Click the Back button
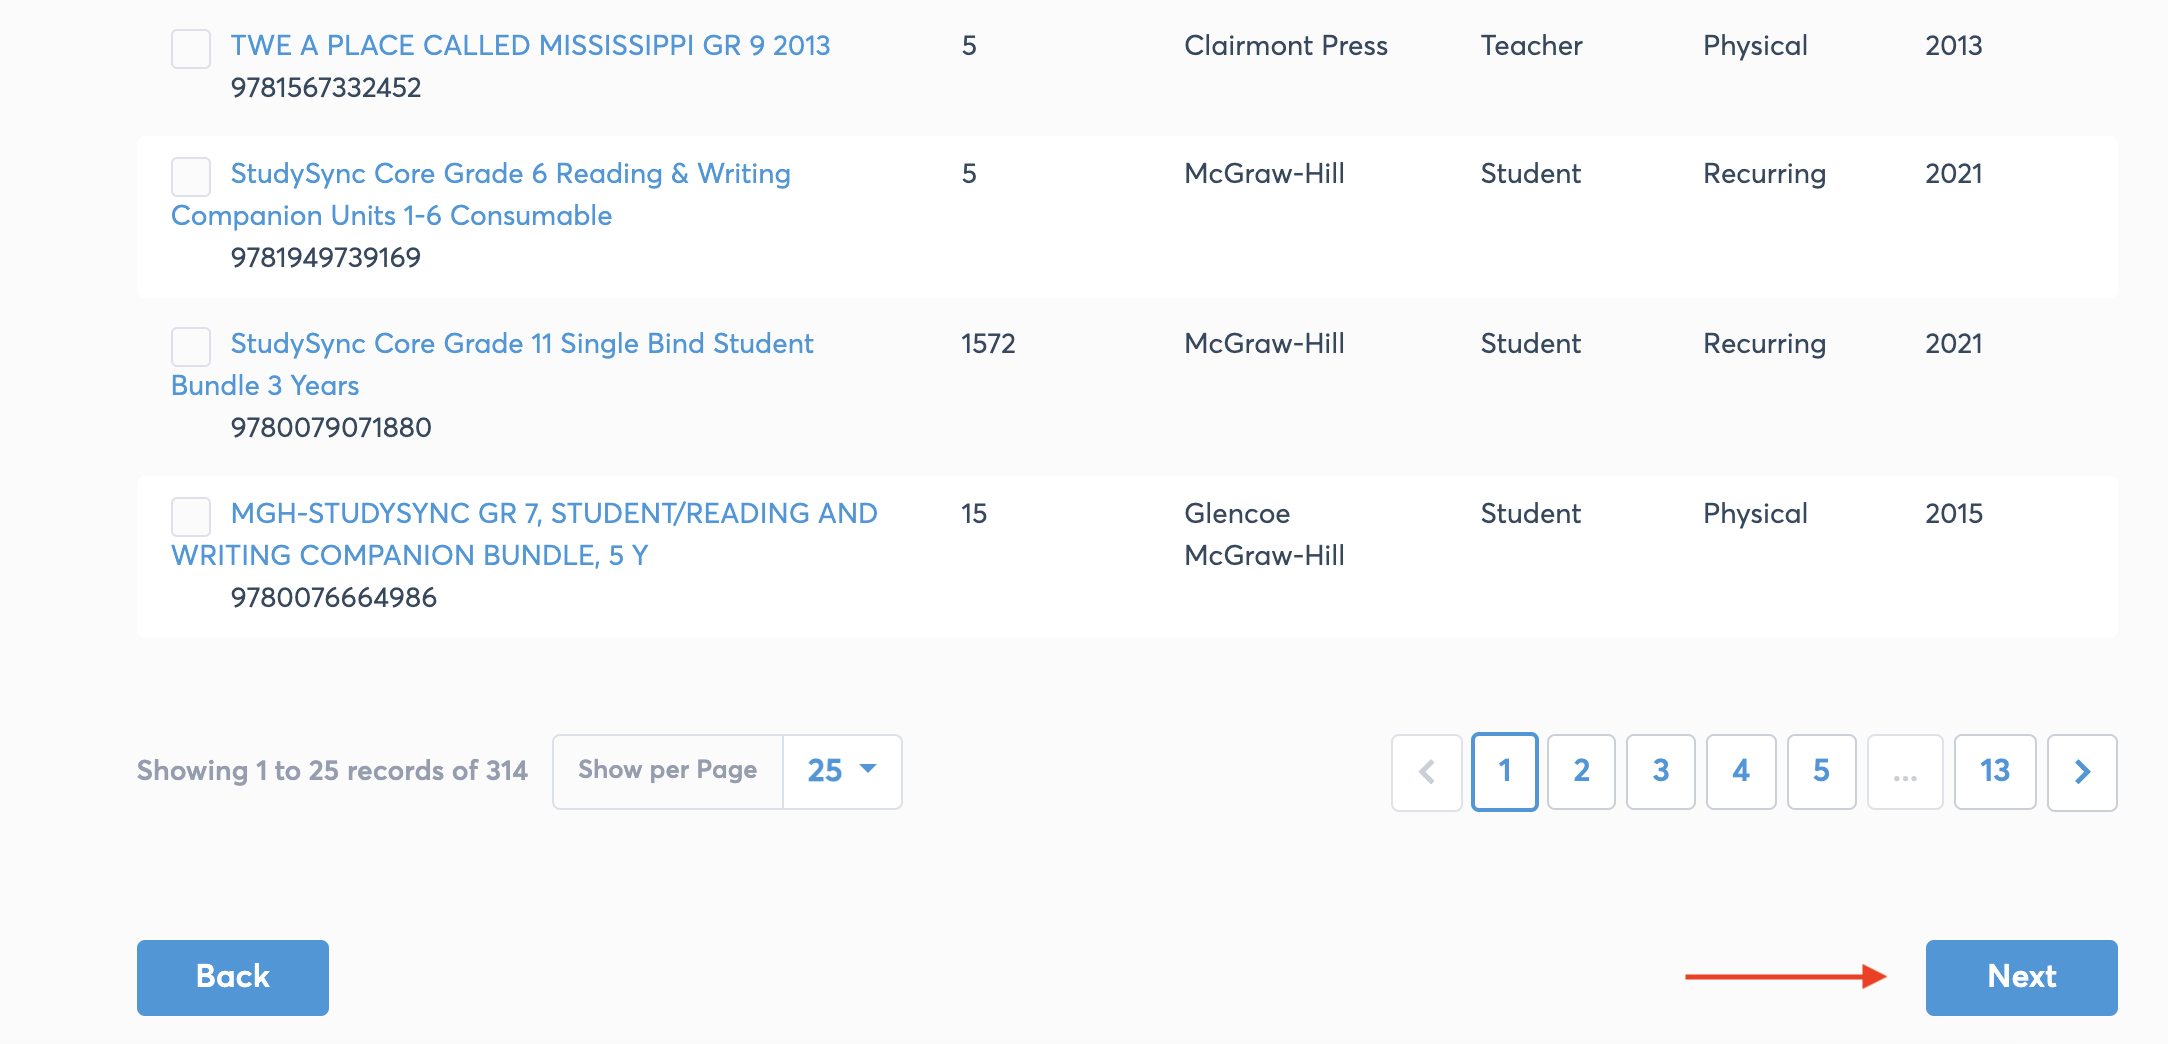 (x=232, y=977)
